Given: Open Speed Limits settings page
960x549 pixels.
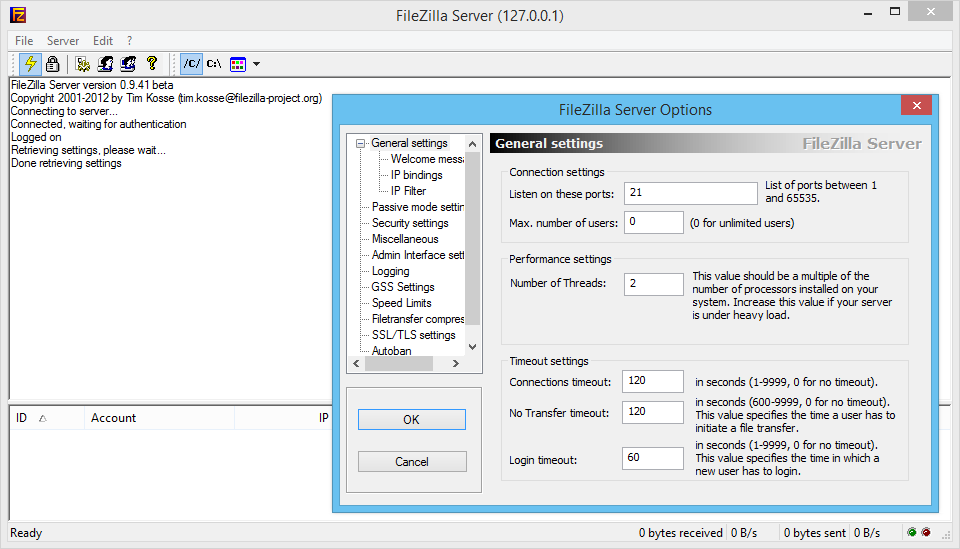Looking at the screenshot, I should [401, 302].
